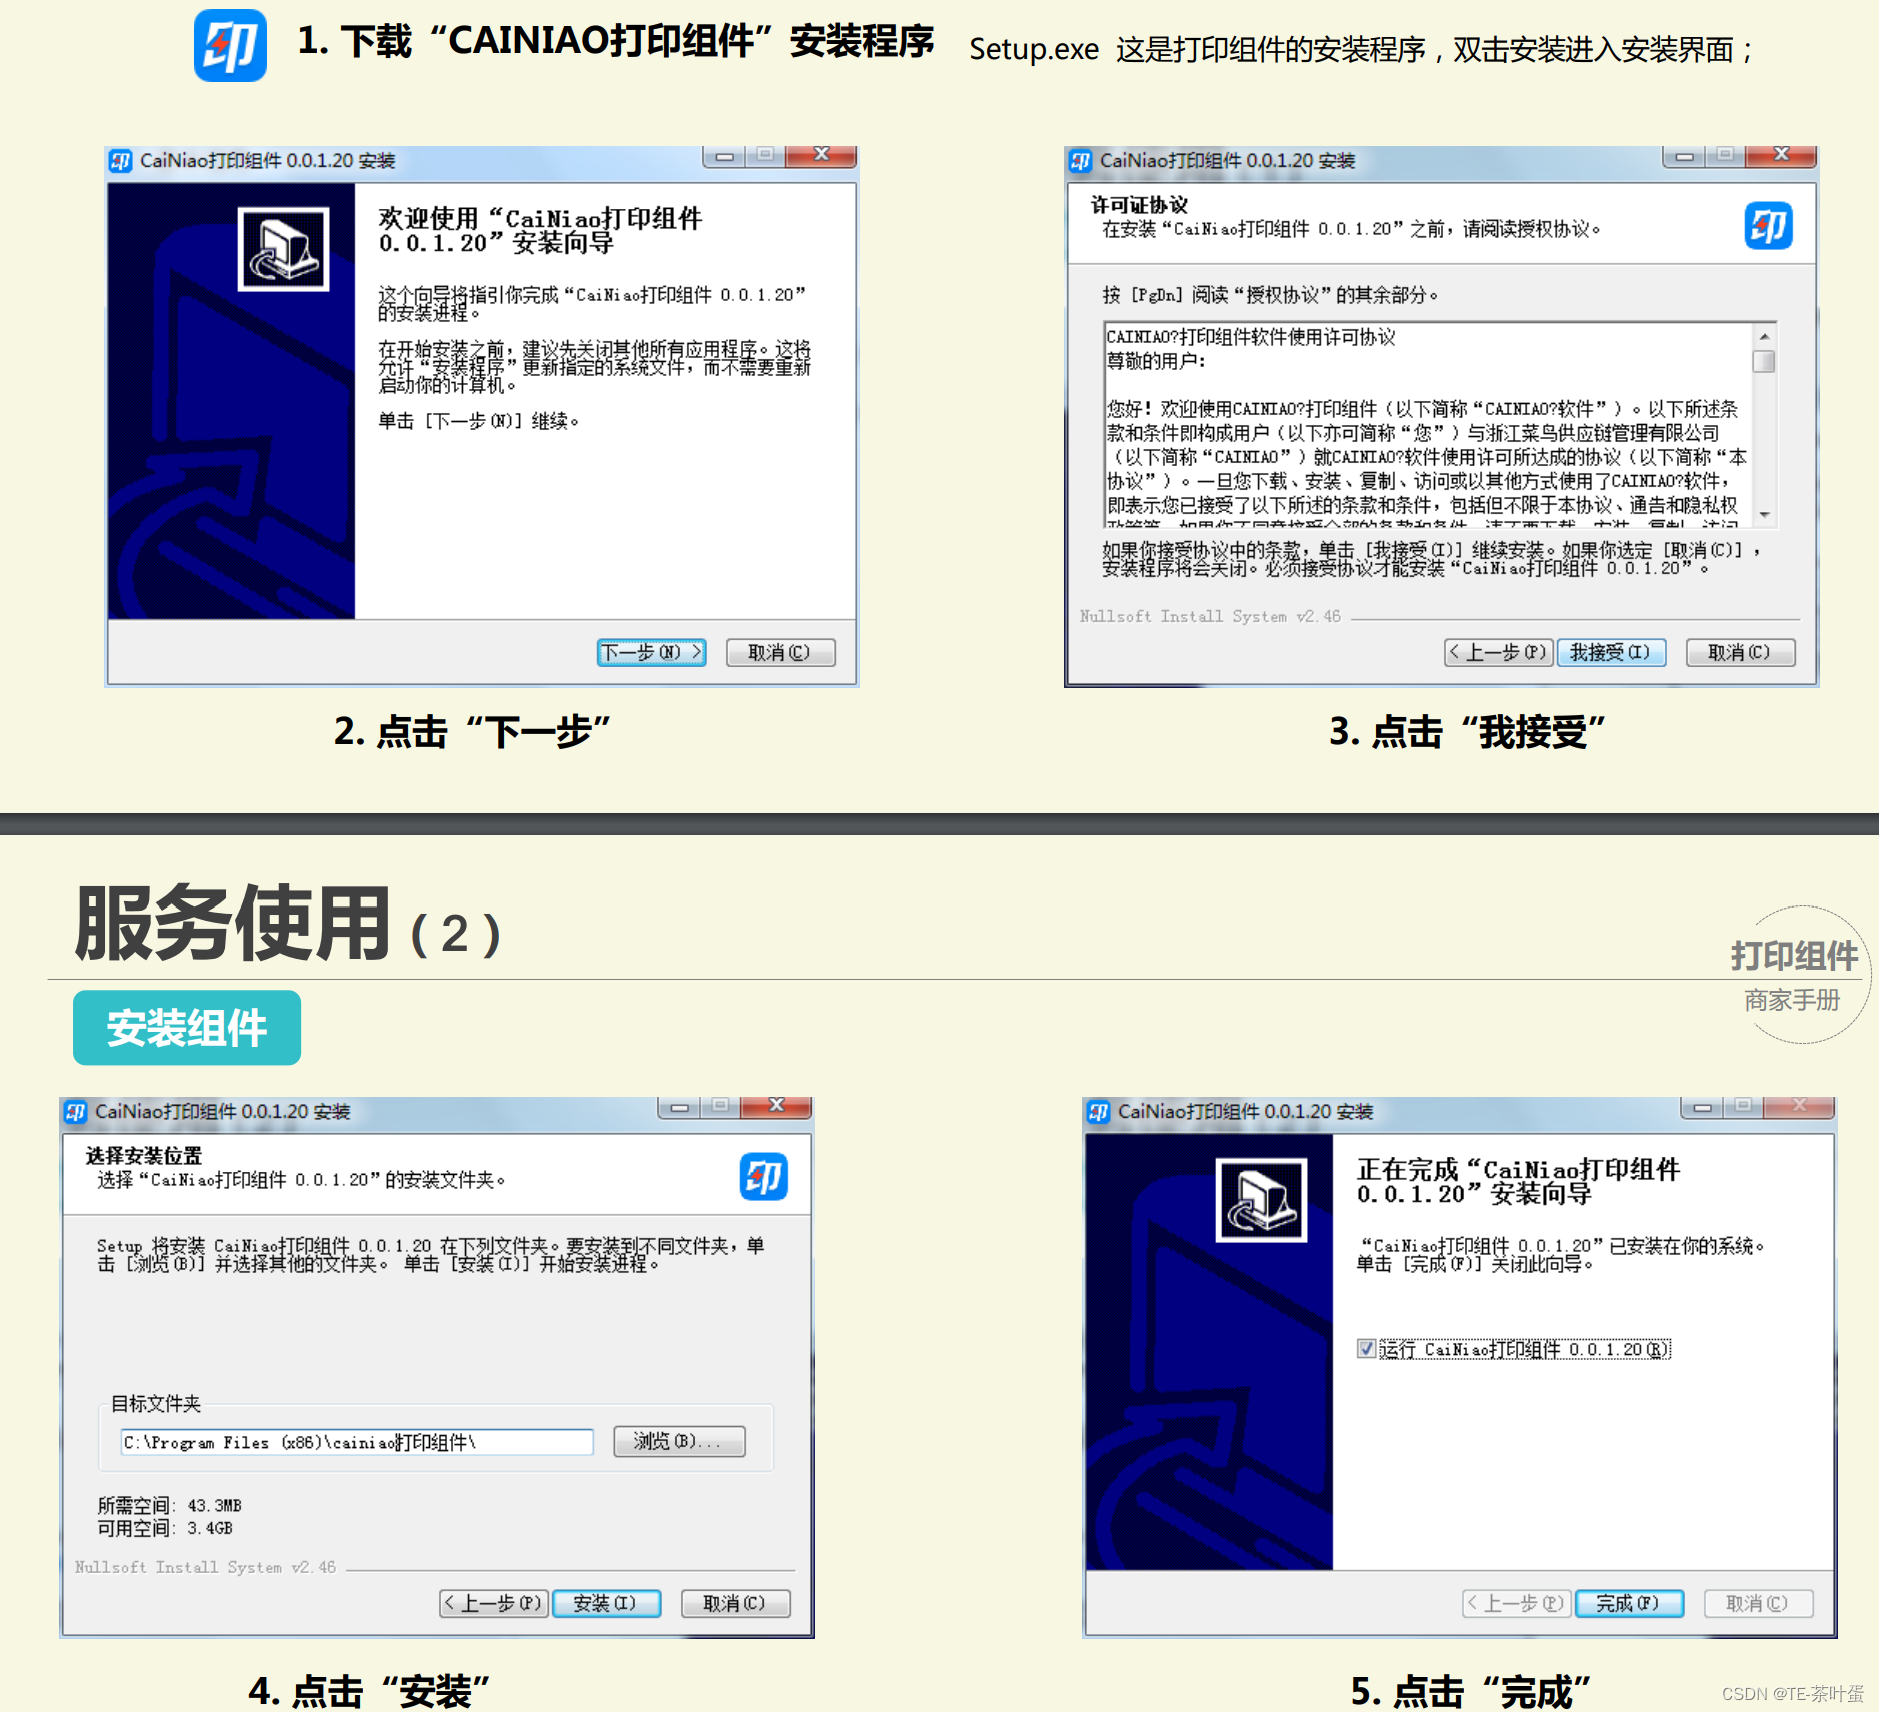Minimize the license agreement window
This screenshot has height=1712, width=1879.
[x=1684, y=155]
